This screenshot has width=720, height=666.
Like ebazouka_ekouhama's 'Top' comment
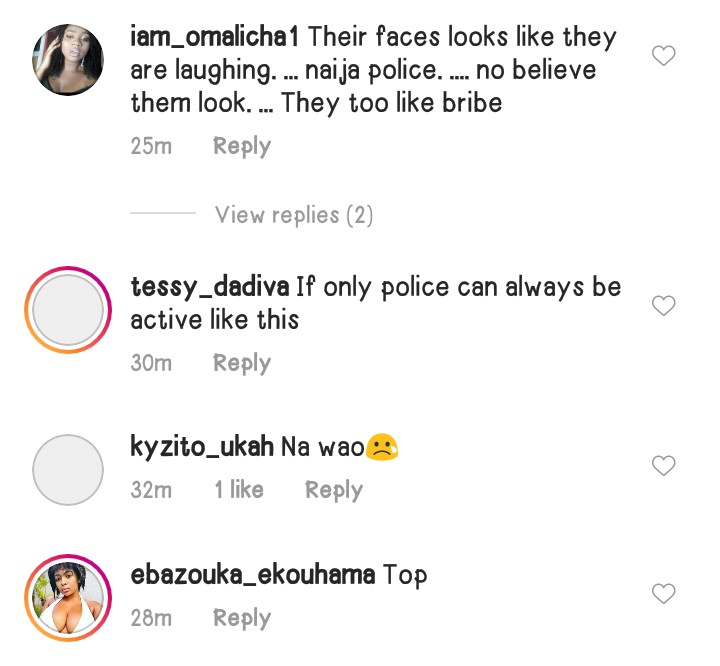[x=663, y=594]
